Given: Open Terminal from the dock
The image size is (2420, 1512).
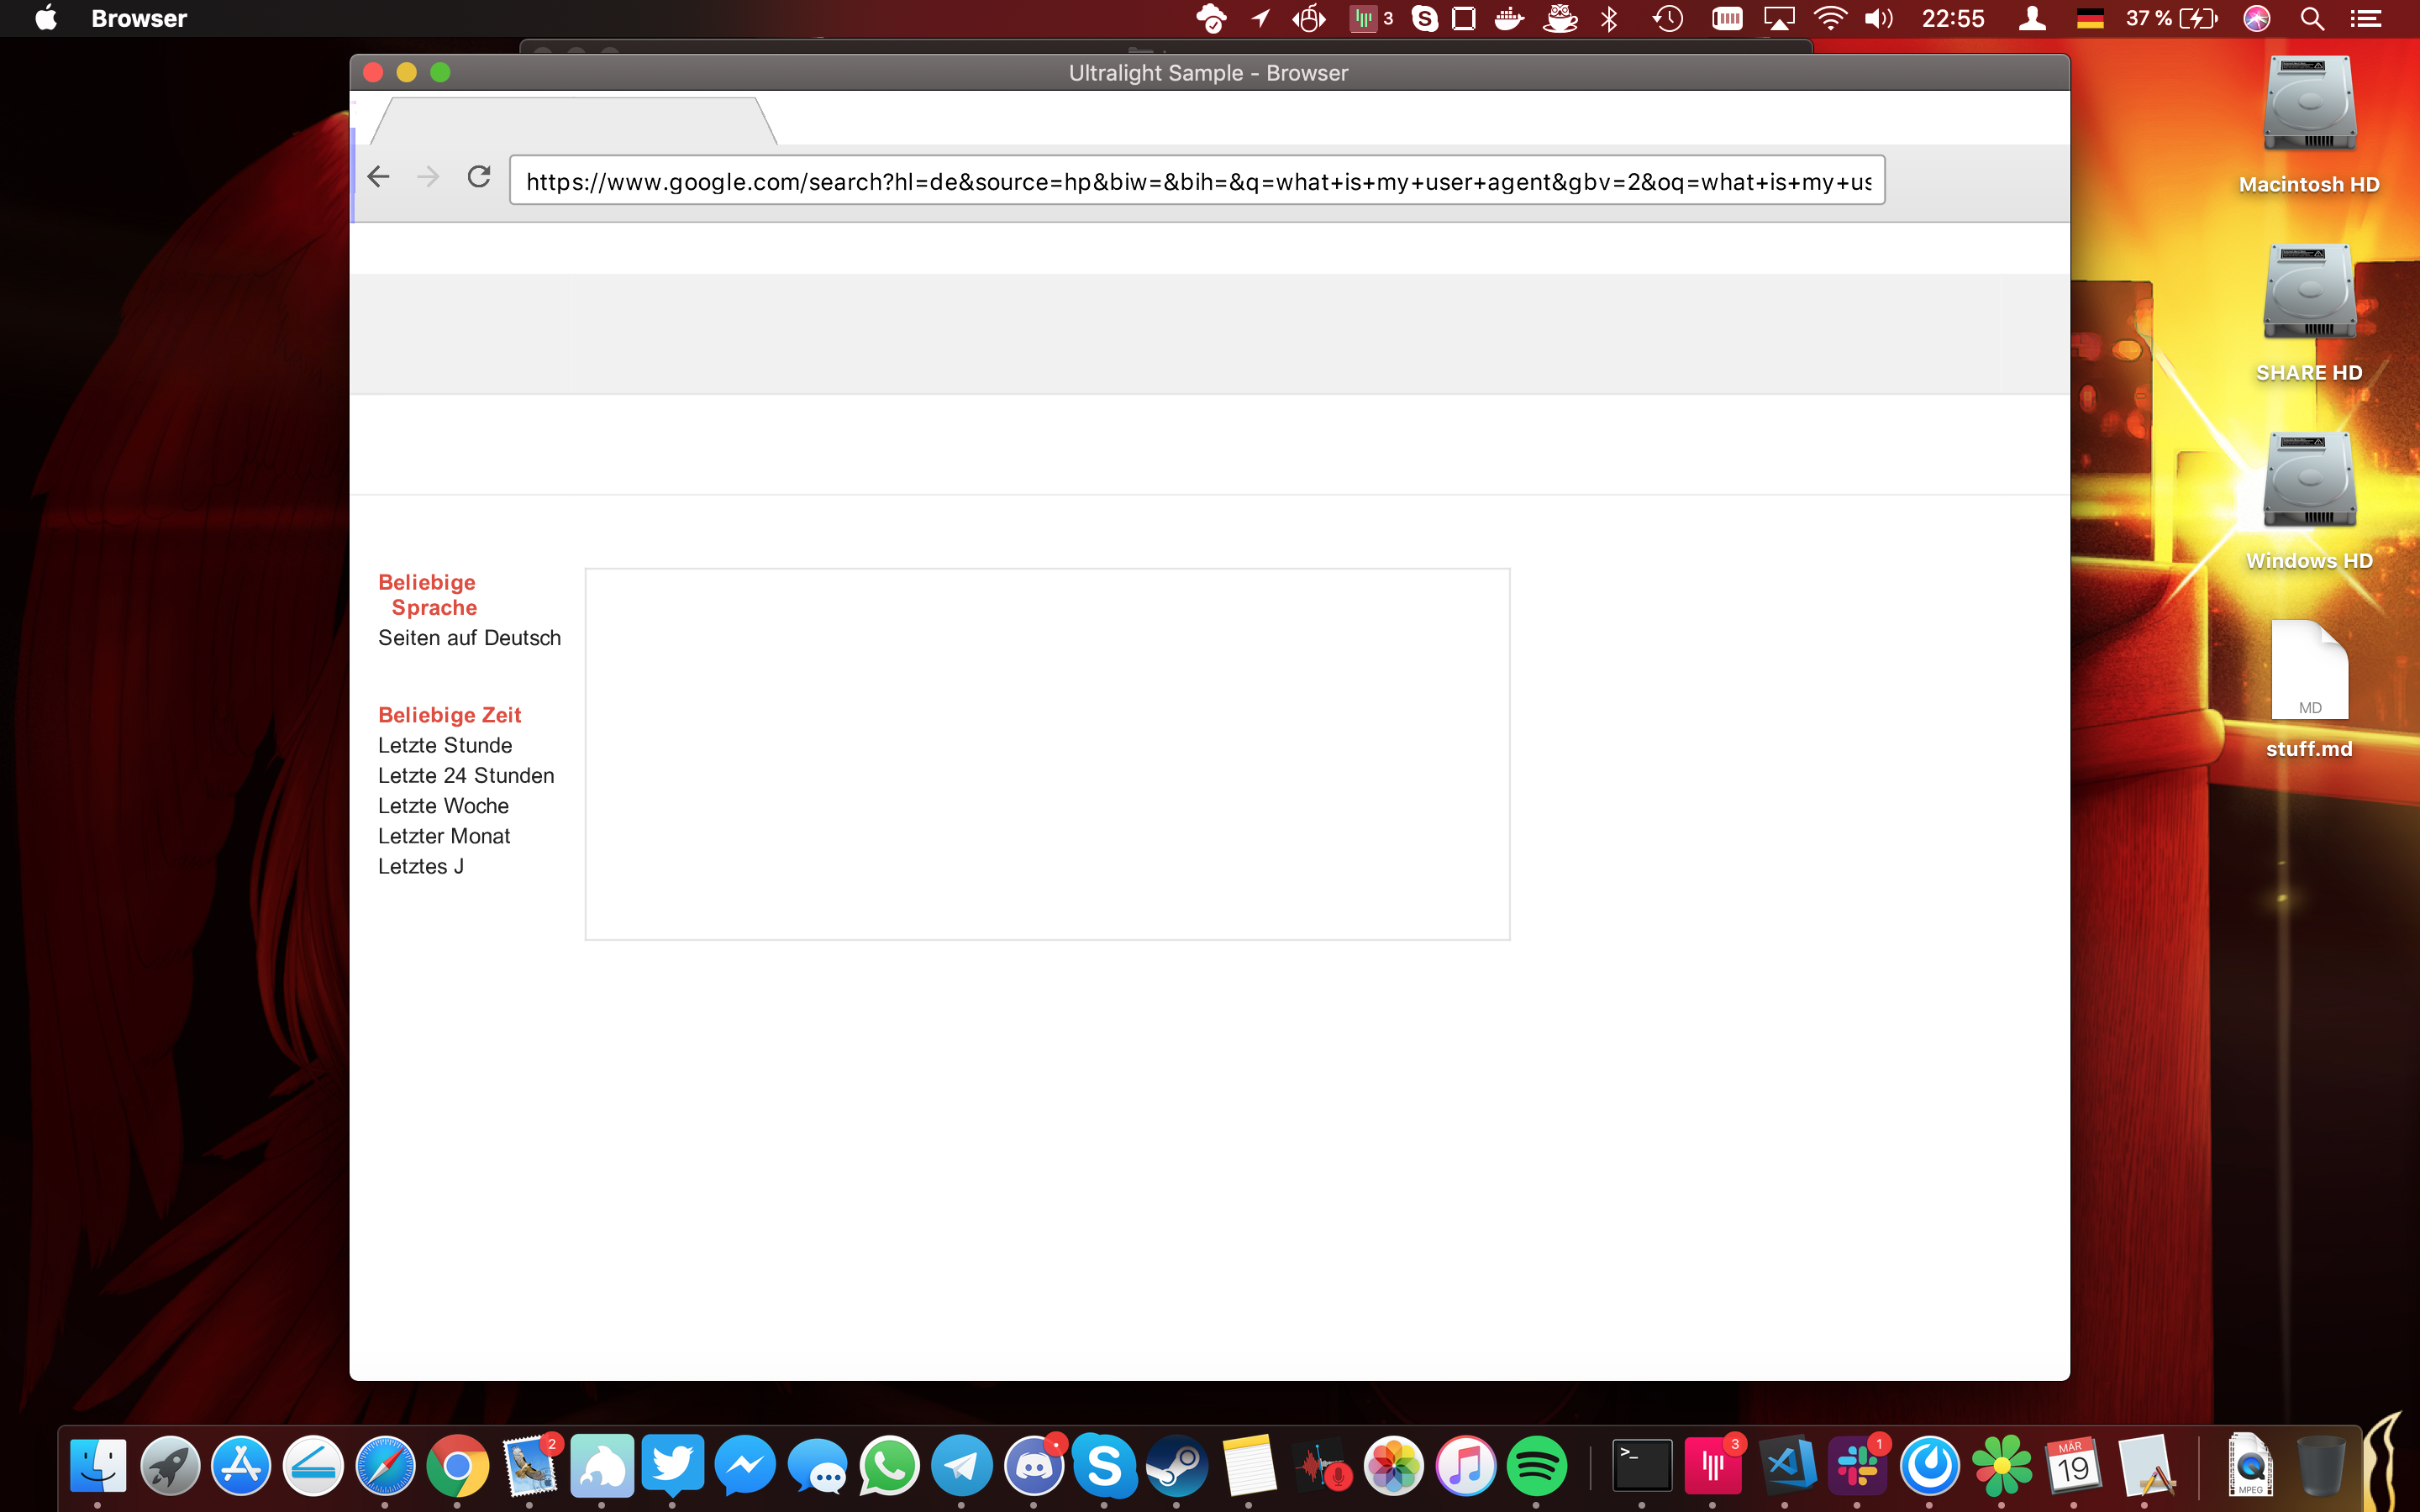Looking at the screenshot, I should pyautogui.click(x=1642, y=1466).
